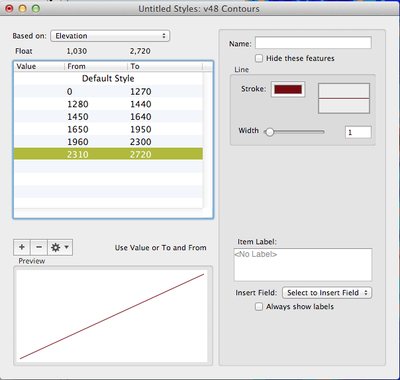Screen dimensions: 400x380
Task: Click the line Preview pane
Action: [x=113, y=316]
